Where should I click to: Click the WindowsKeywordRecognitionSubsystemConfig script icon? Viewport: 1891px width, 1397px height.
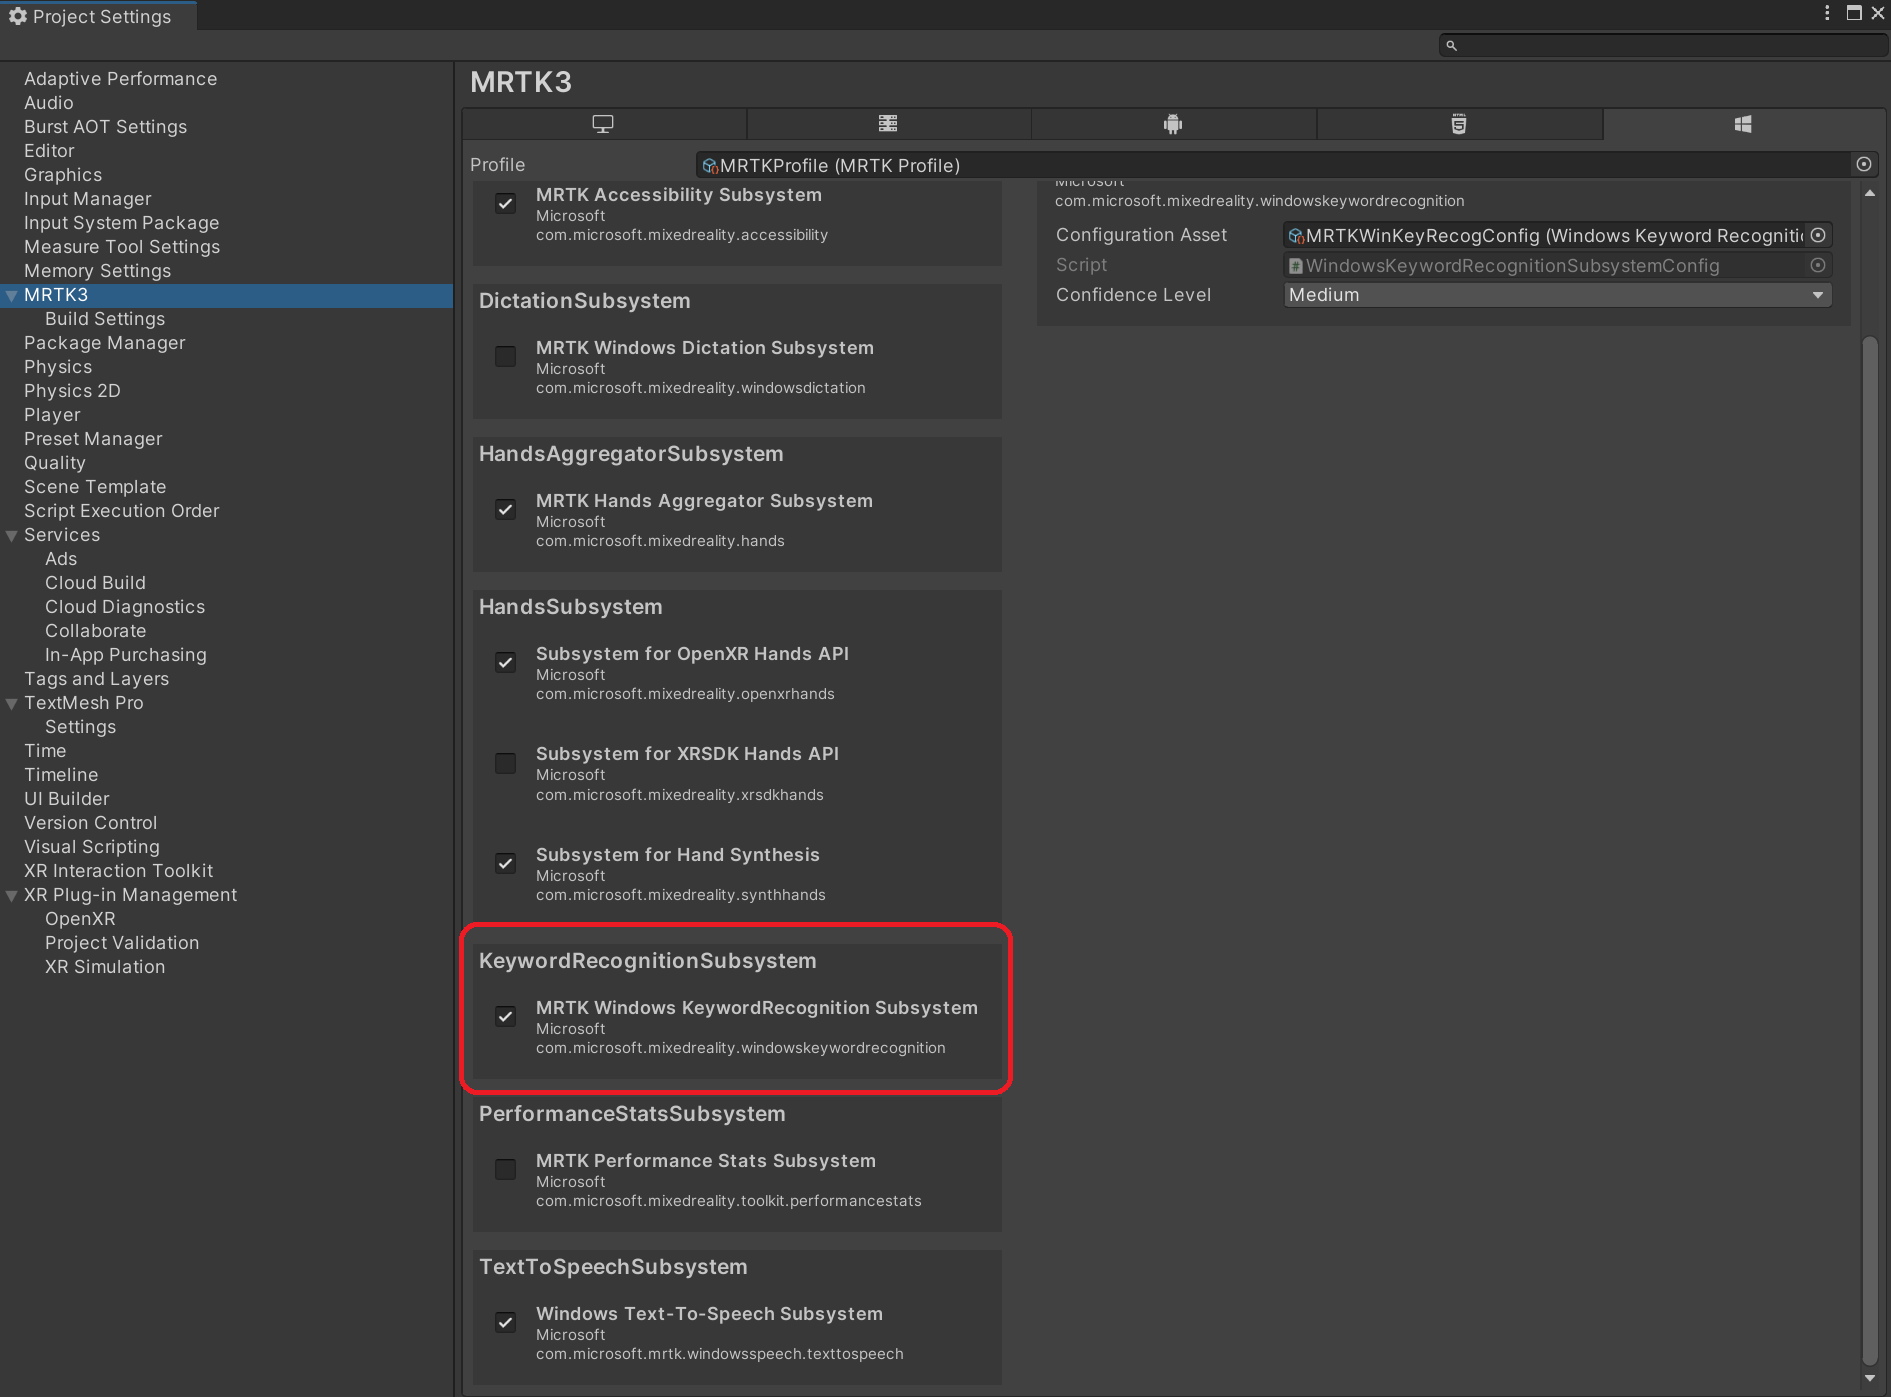1296,266
